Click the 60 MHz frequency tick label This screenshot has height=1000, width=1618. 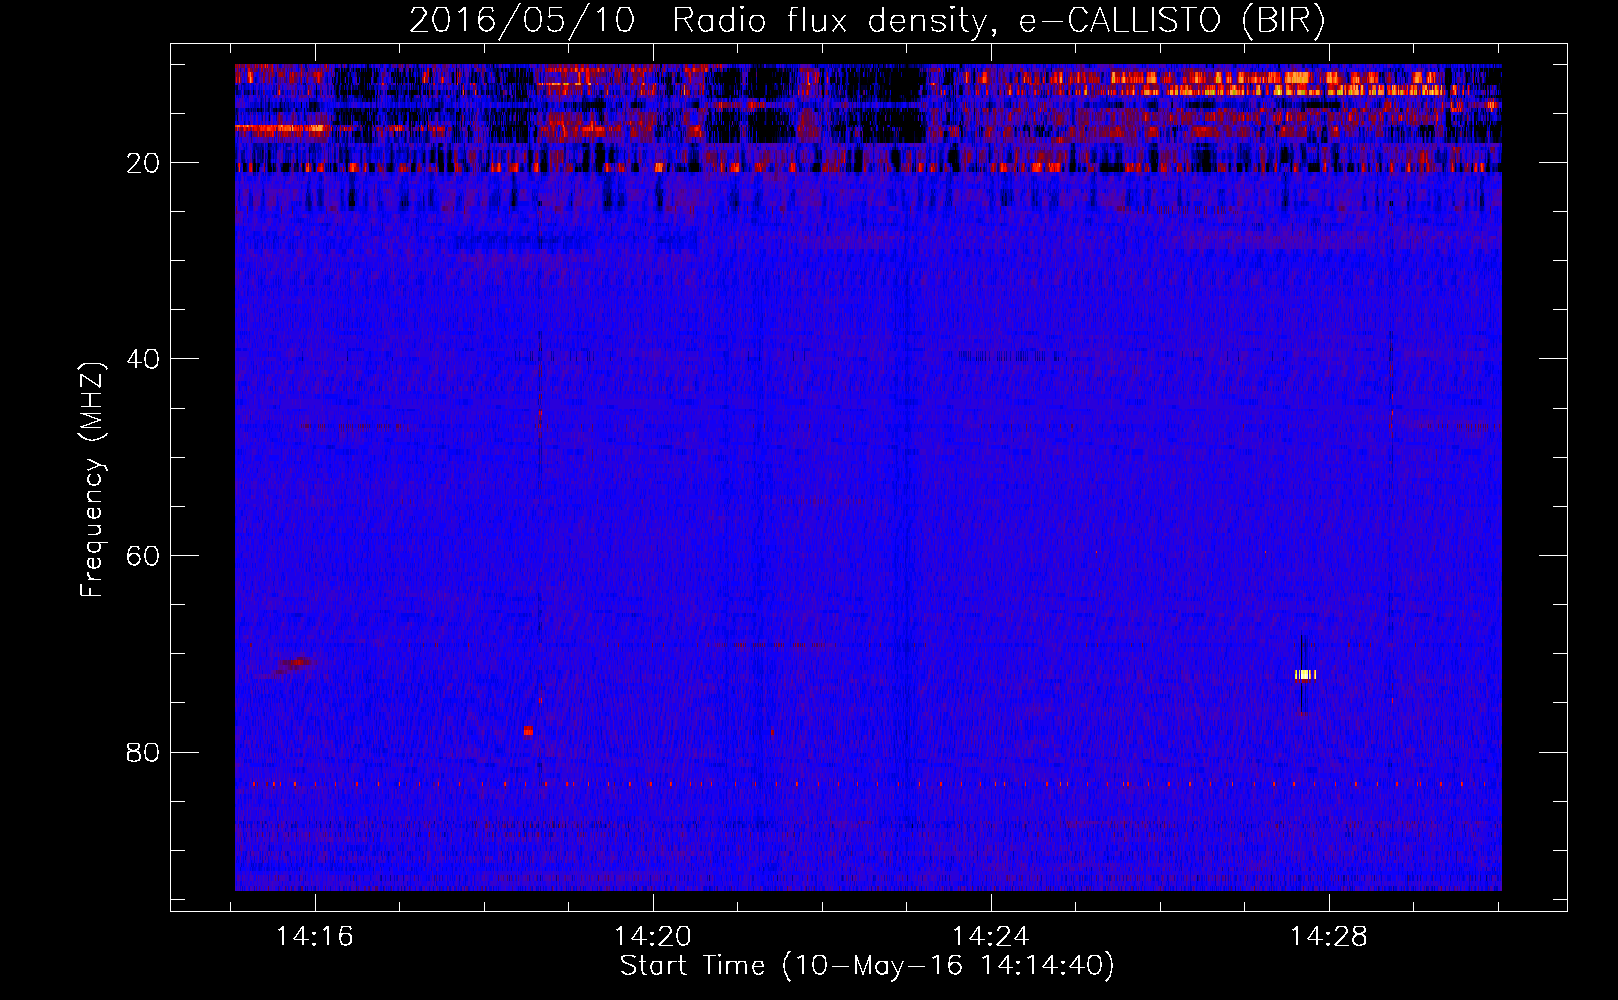[144, 556]
